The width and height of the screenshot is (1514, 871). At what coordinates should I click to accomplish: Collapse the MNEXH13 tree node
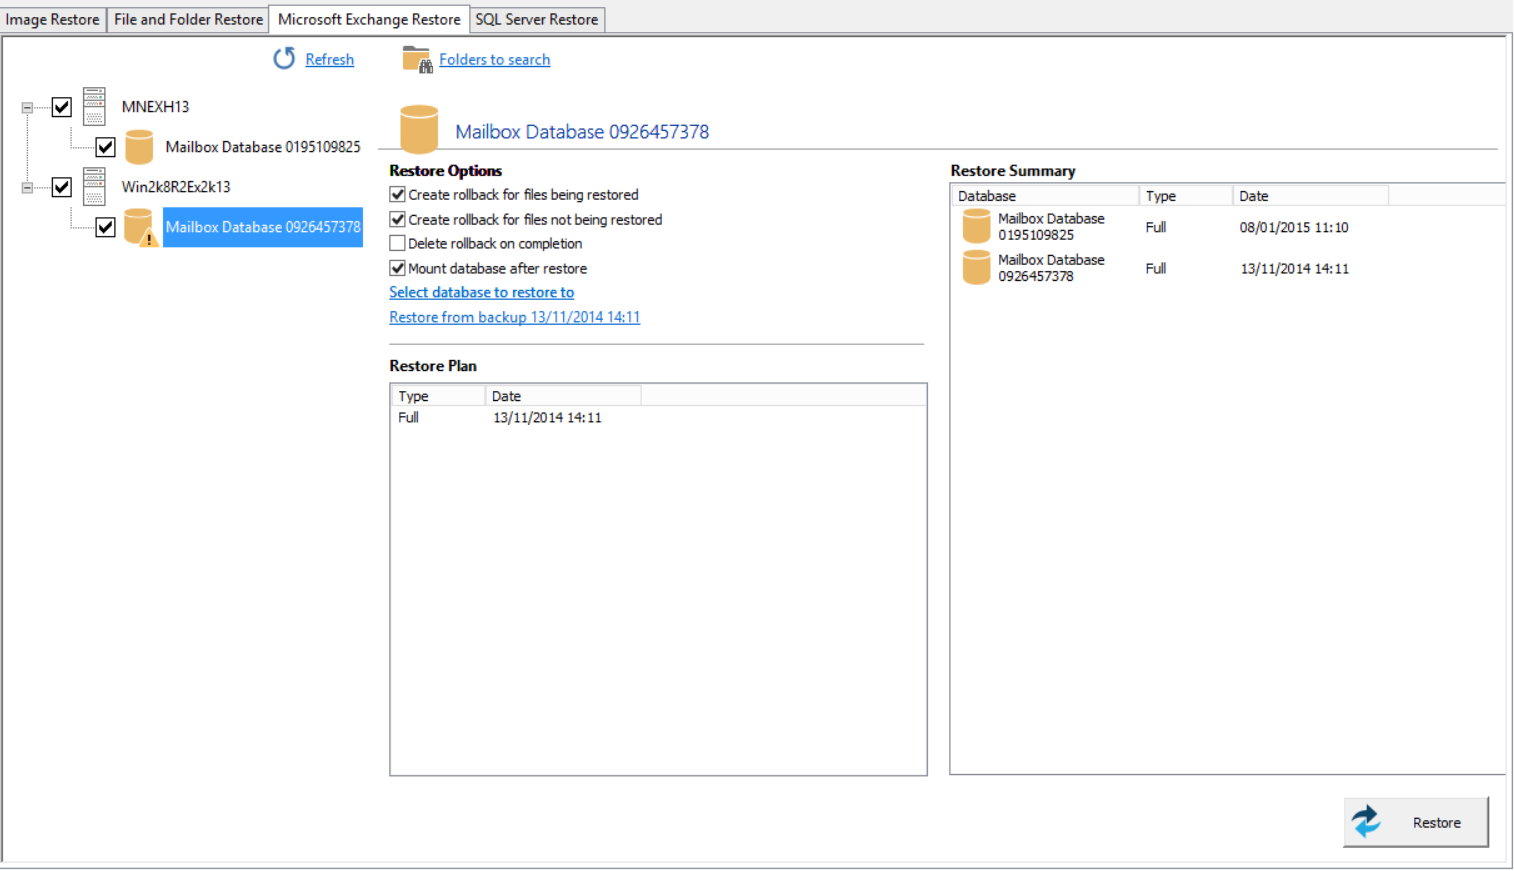tap(28, 107)
